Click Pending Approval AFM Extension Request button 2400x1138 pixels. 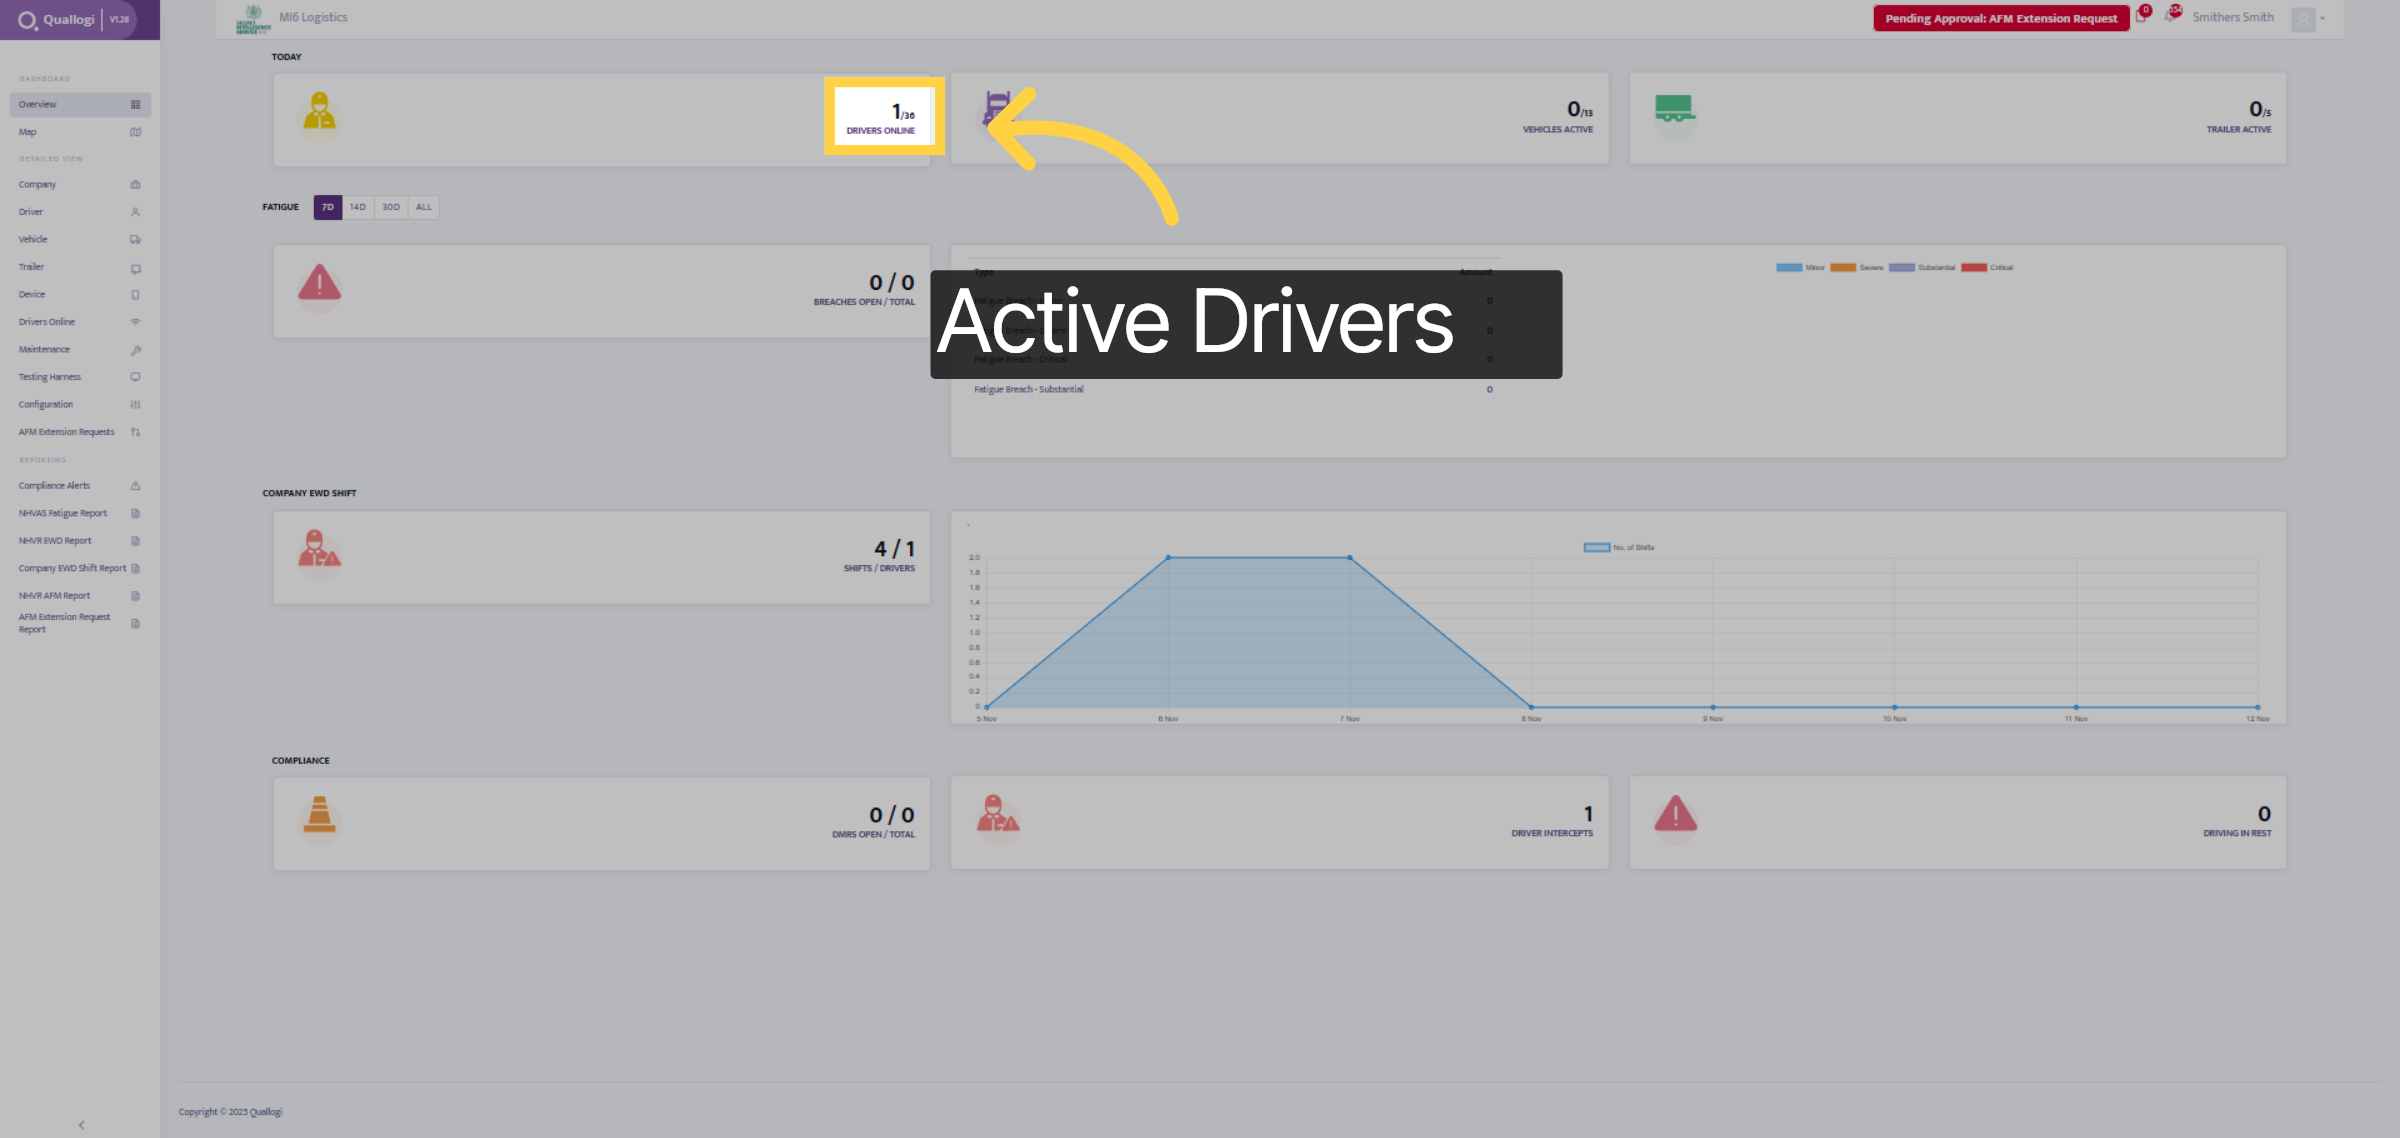pos(2001,18)
